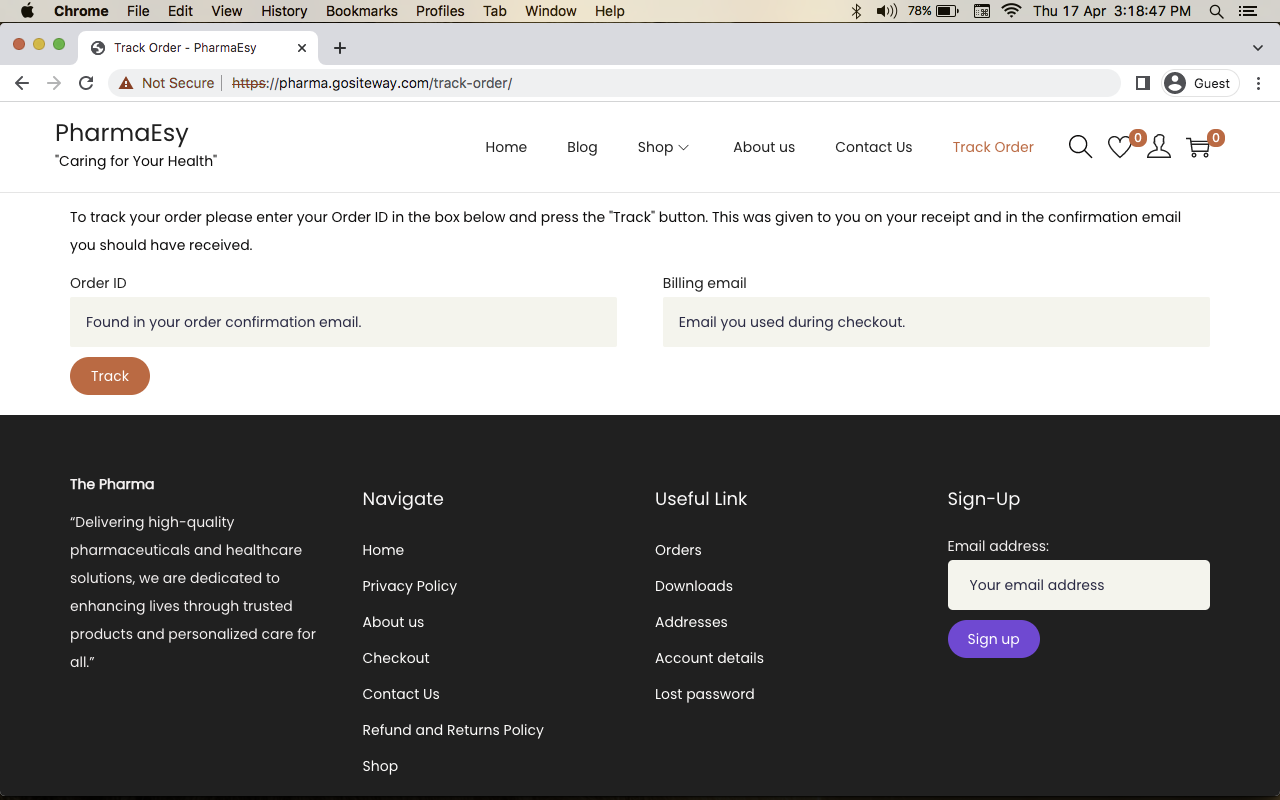Image resolution: width=1280 pixels, height=800 pixels.
Task: Click the Sign up button
Action: click(x=993, y=639)
